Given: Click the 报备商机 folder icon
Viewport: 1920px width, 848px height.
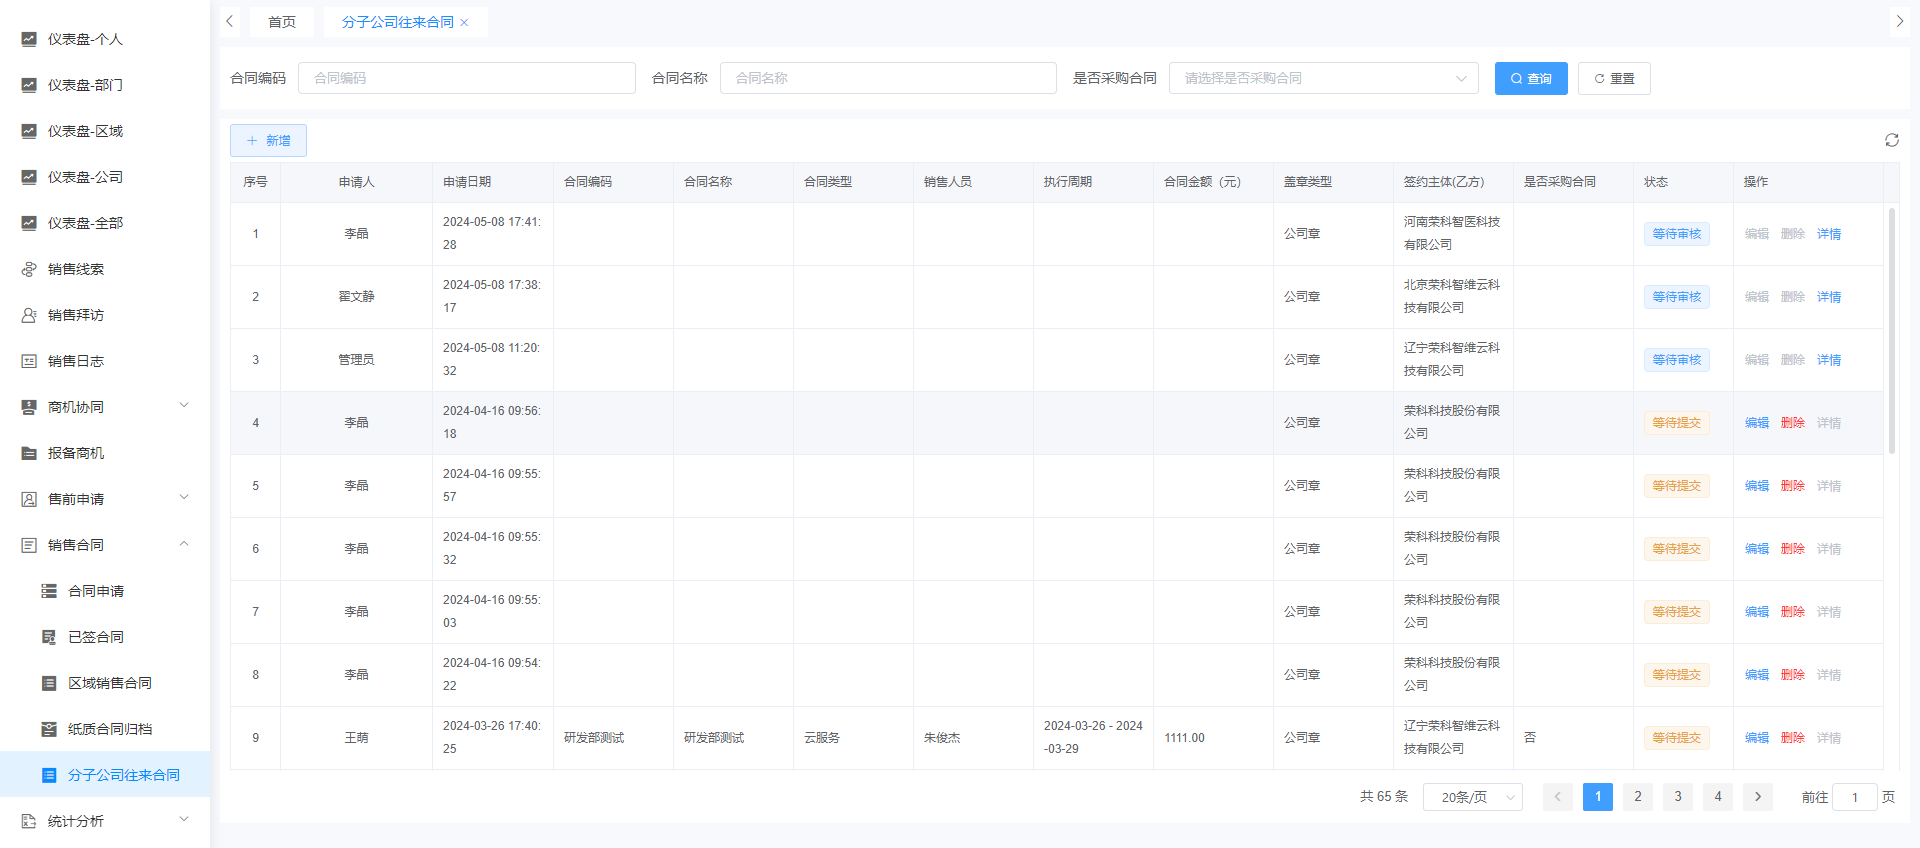Looking at the screenshot, I should coord(29,453).
